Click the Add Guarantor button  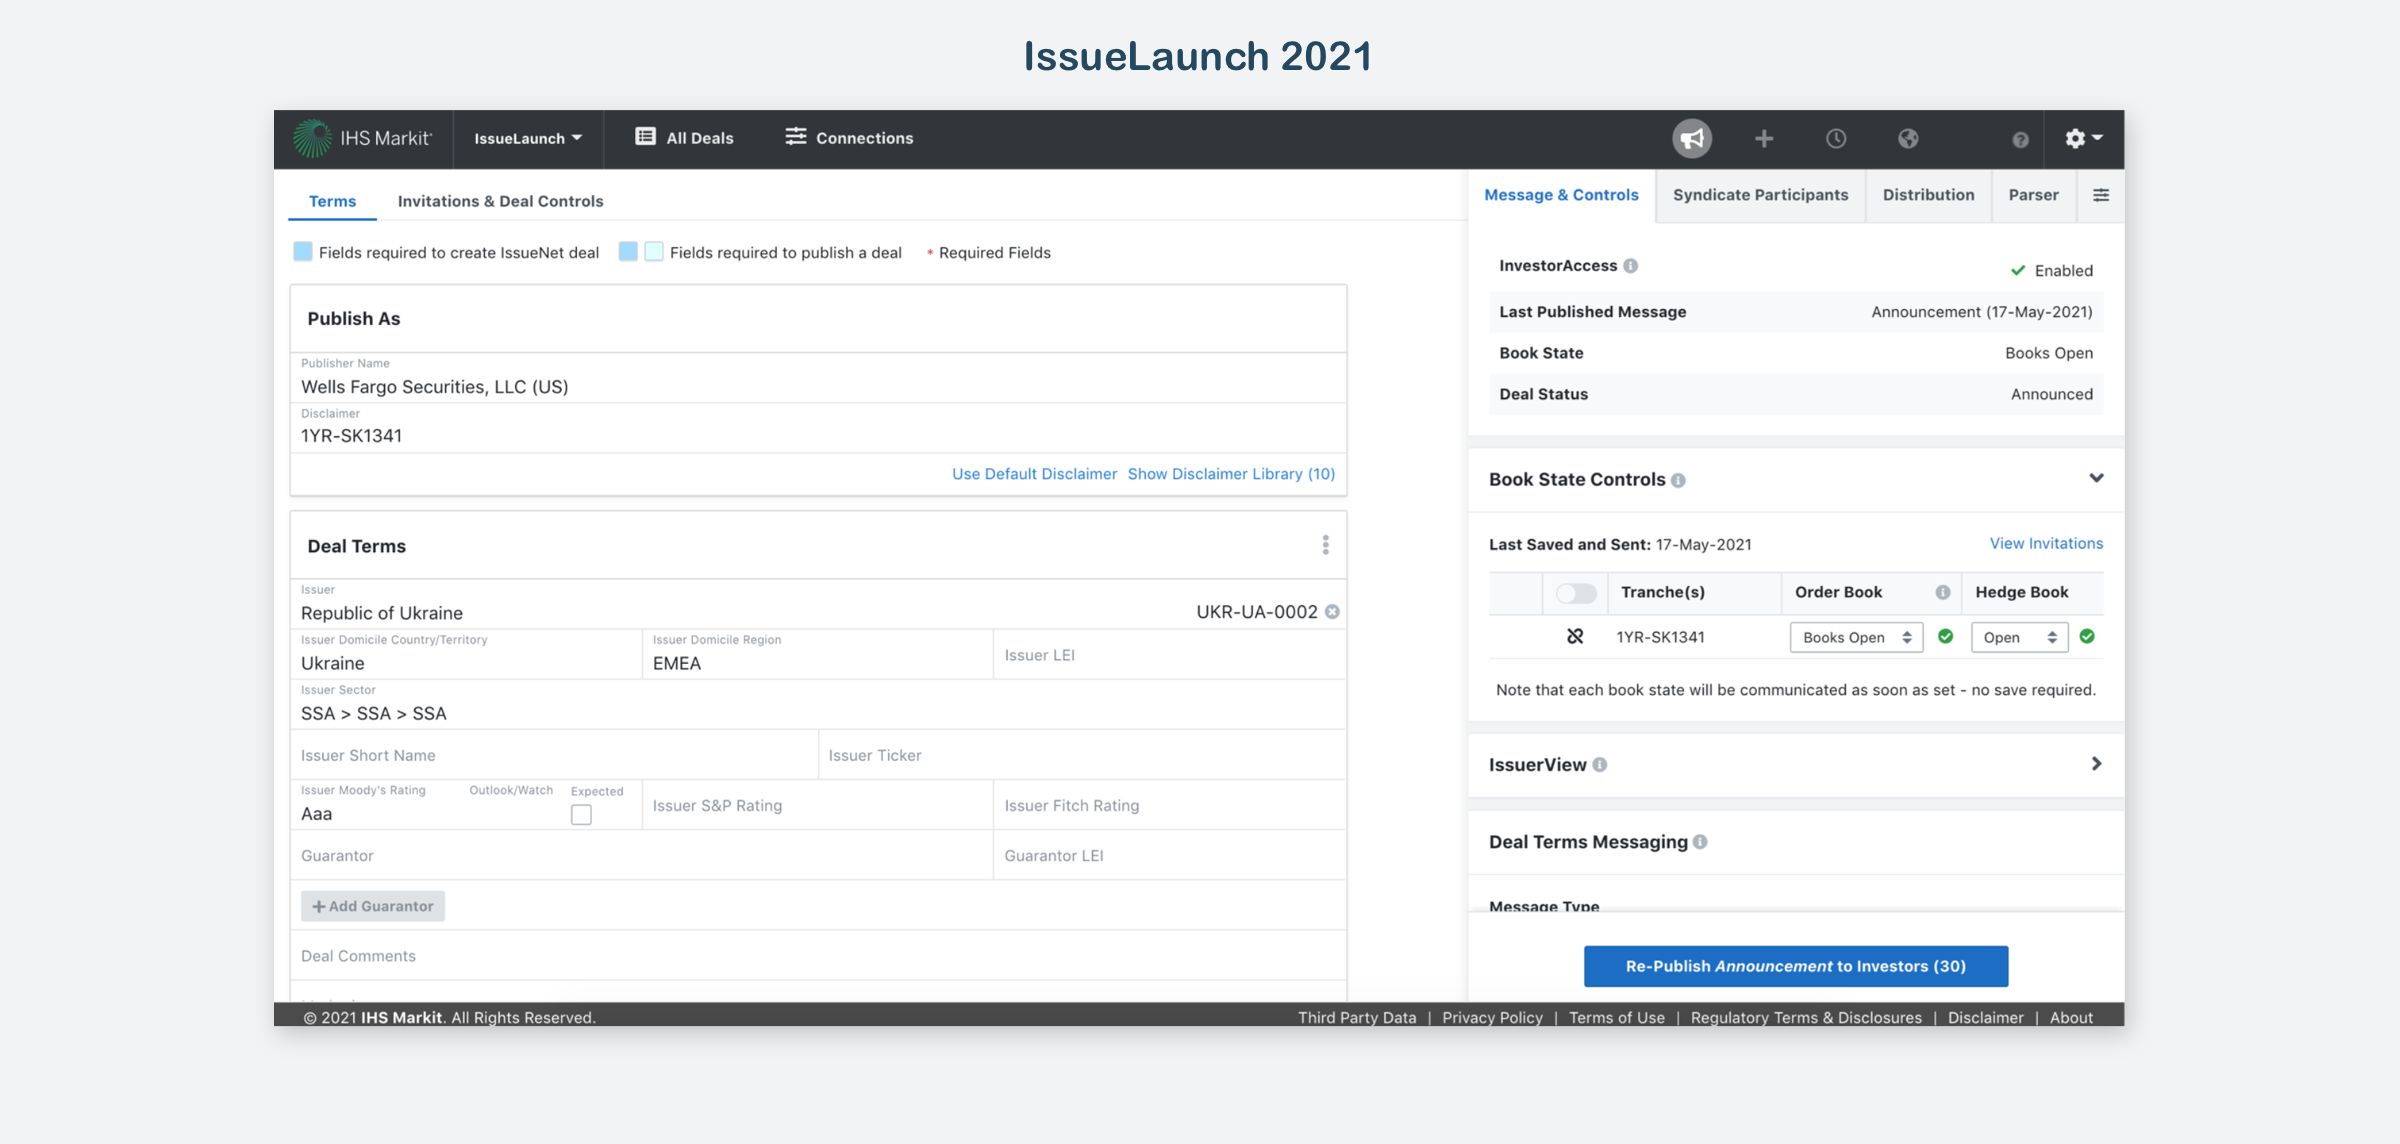[x=373, y=906]
